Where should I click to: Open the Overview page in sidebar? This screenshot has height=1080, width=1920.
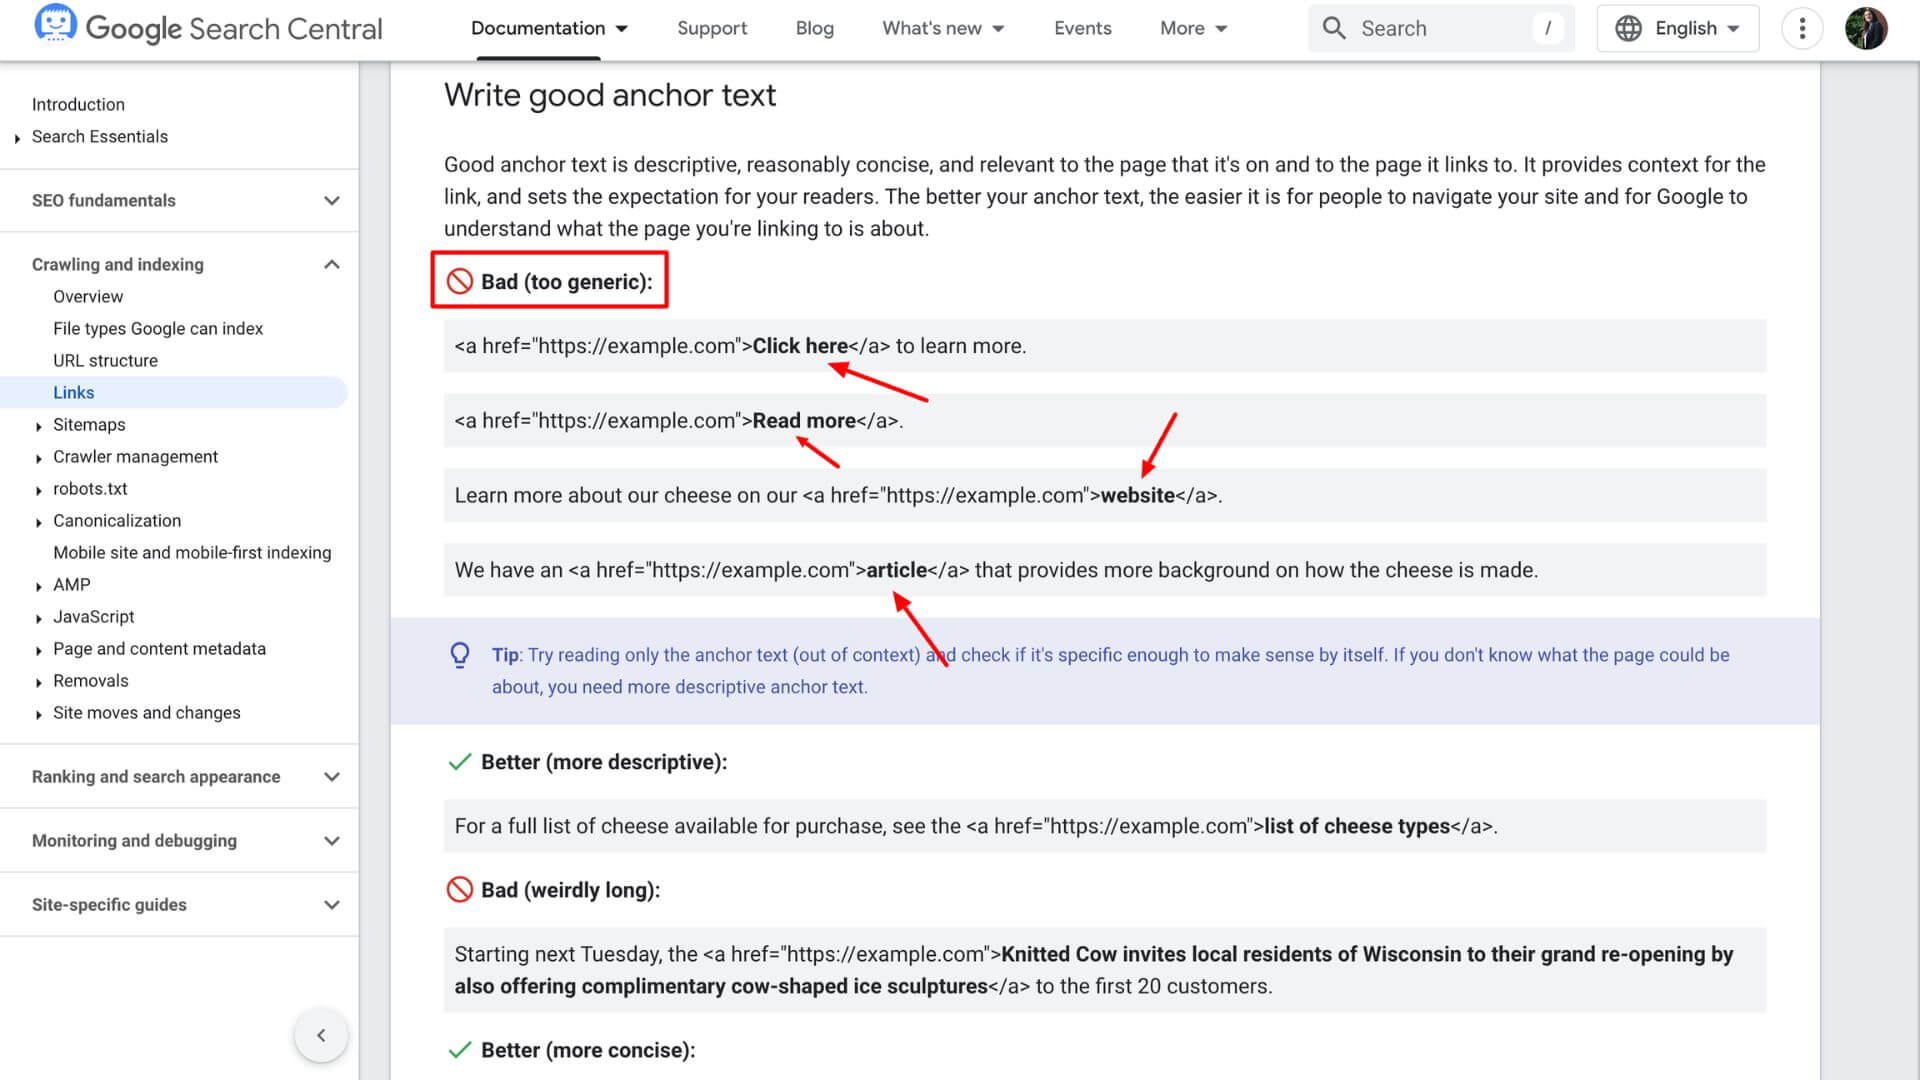click(88, 296)
